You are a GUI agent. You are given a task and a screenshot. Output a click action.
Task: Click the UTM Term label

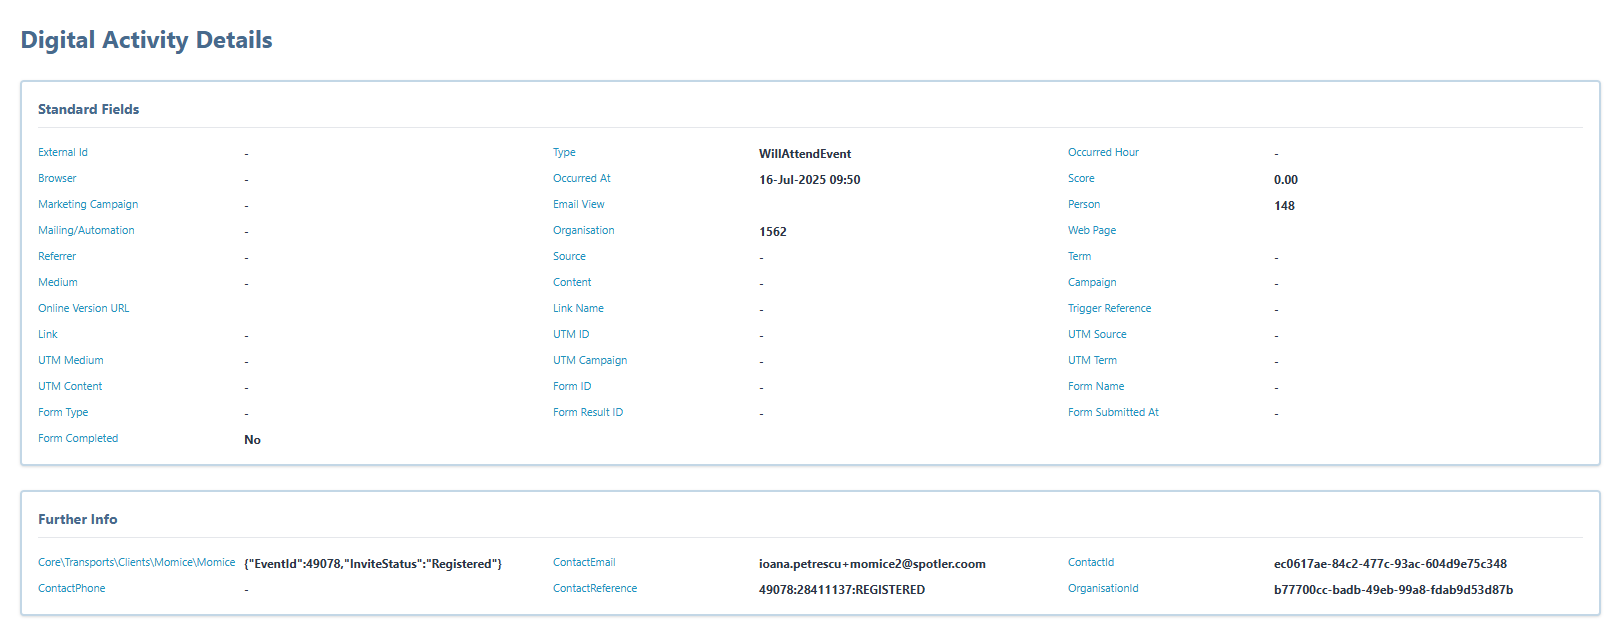(1092, 360)
